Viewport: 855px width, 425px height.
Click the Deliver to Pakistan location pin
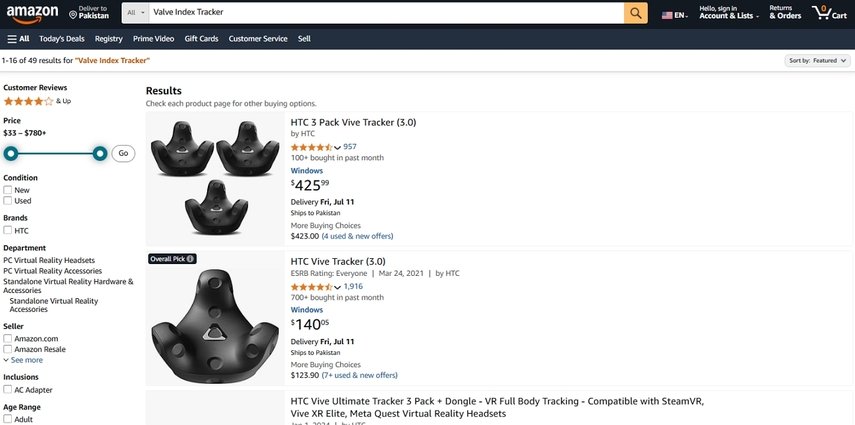tap(73, 15)
